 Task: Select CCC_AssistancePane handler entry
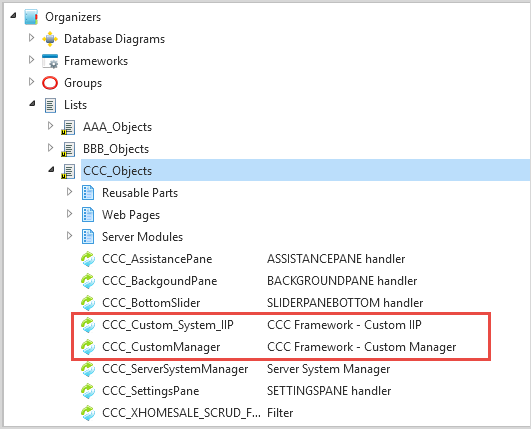(157, 259)
